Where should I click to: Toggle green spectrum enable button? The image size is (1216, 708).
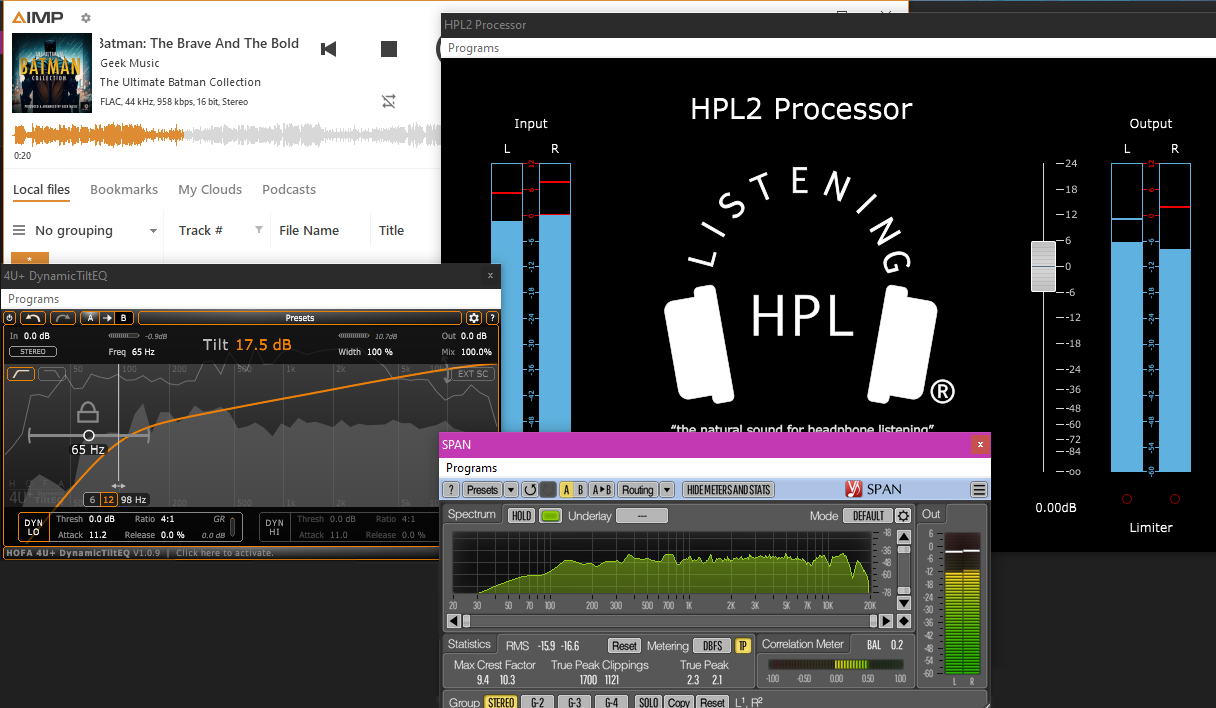coord(550,516)
